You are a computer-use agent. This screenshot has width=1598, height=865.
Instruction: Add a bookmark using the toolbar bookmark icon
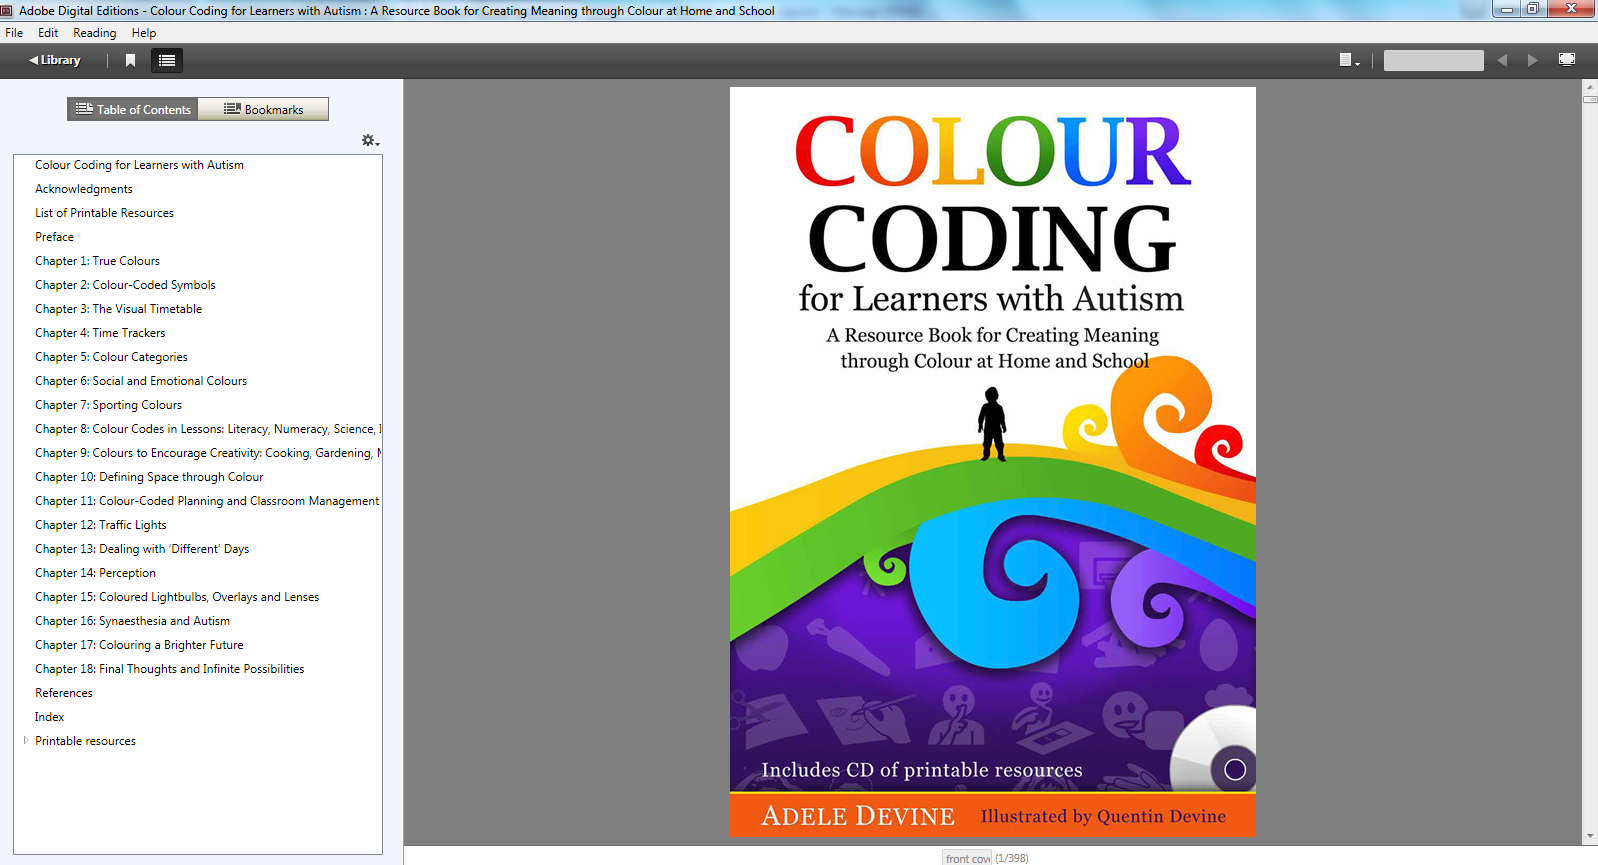130,60
